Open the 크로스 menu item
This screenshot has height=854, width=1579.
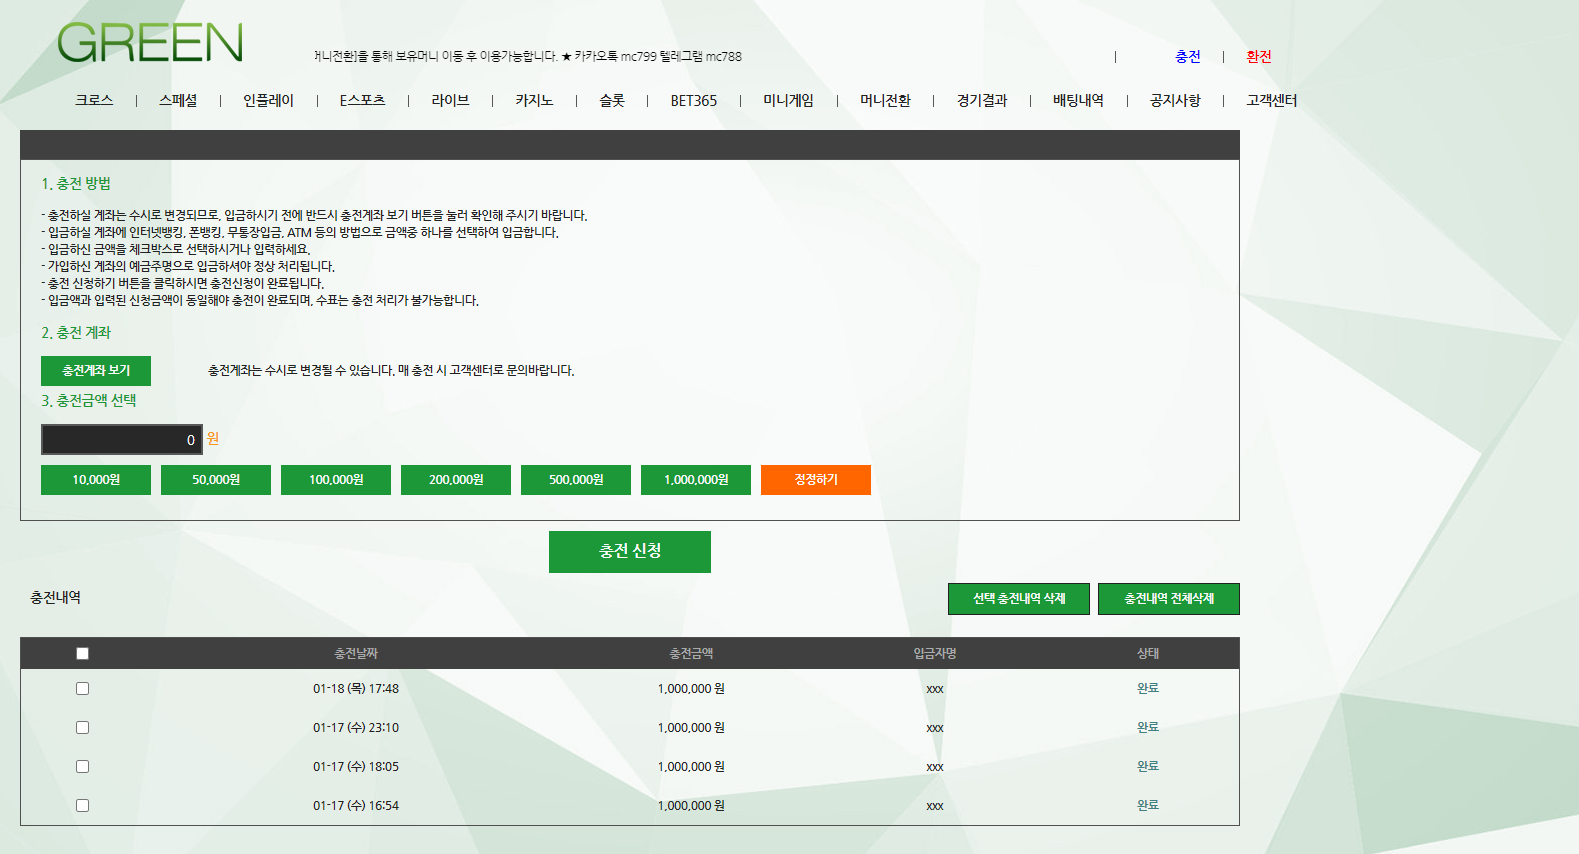coord(94,100)
